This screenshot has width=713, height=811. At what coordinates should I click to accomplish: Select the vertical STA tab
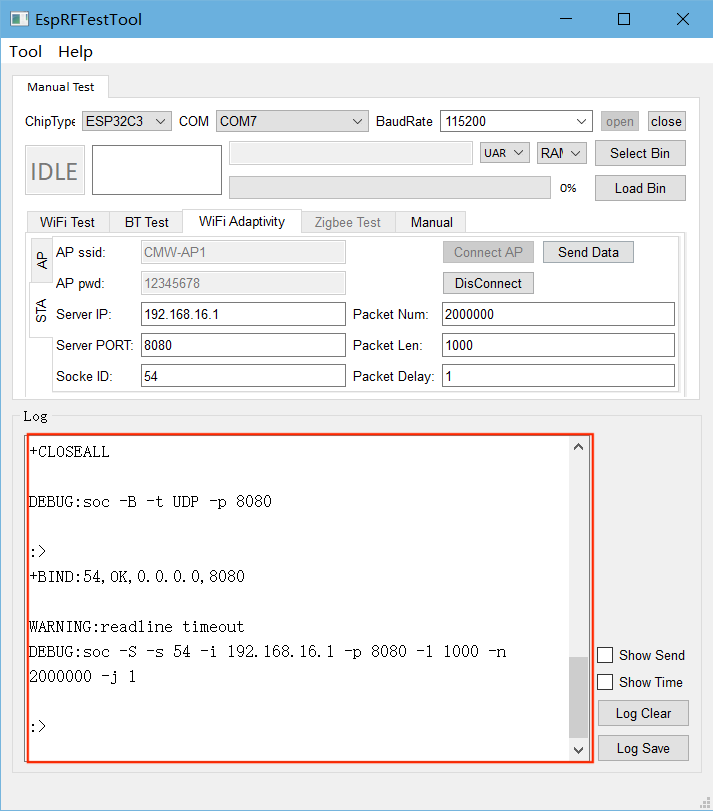pos(42,310)
